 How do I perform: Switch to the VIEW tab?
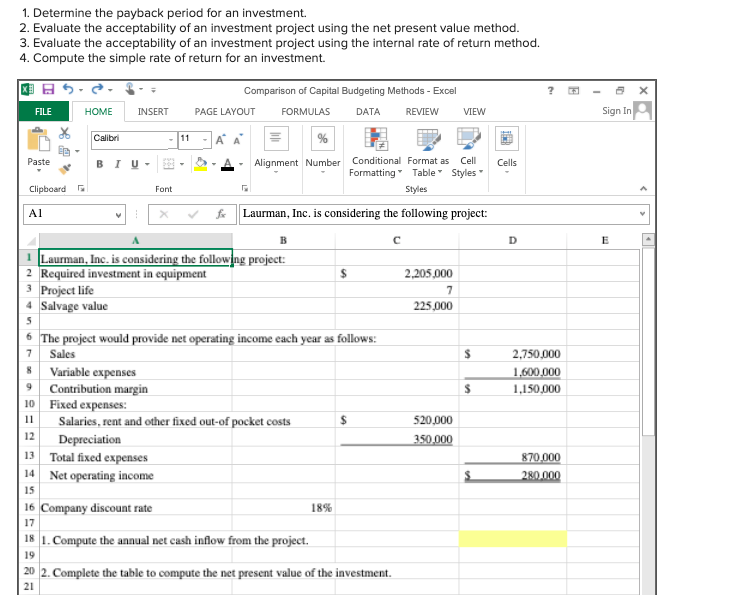pyautogui.click(x=474, y=112)
